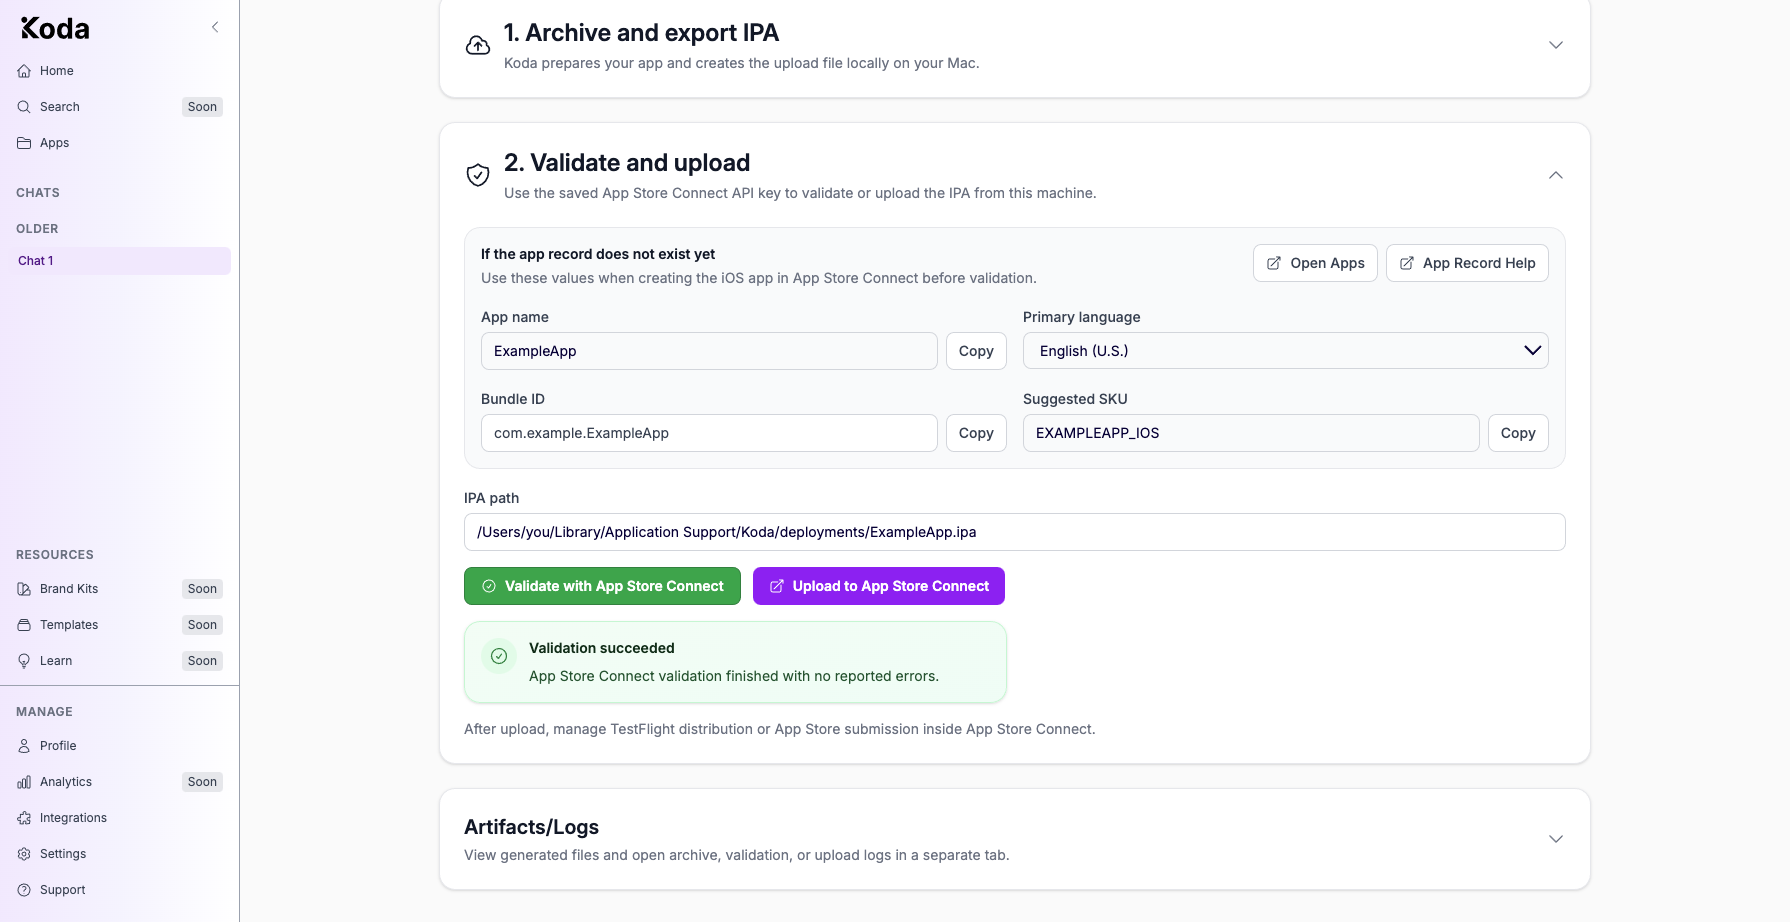Click the Koda logo
The height and width of the screenshot is (922, 1790).
tap(55, 28)
